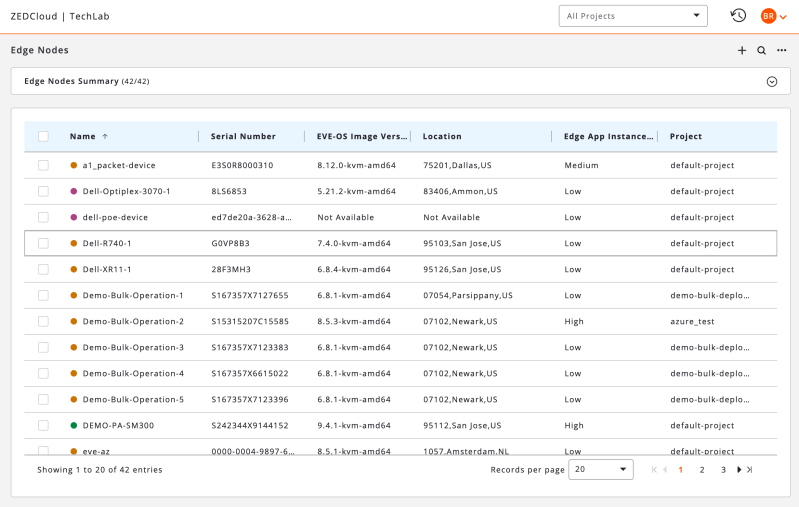Open the BR user avatar menu

point(774,16)
